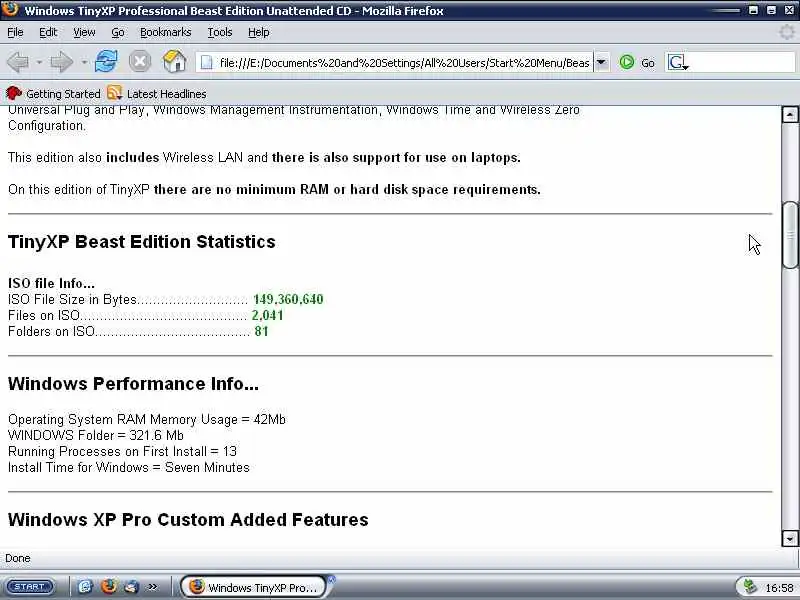The width and height of the screenshot is (800, 600).
Task: Expand the quick launch overflow chevron
Action: pos(152,587)
